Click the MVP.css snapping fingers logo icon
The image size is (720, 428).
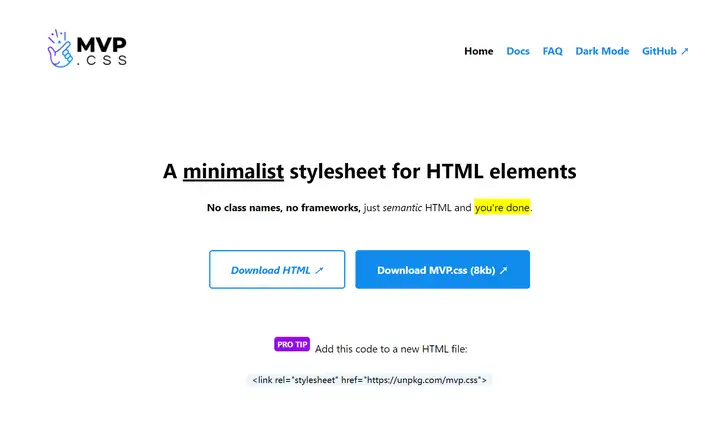[x=60, y=49]
